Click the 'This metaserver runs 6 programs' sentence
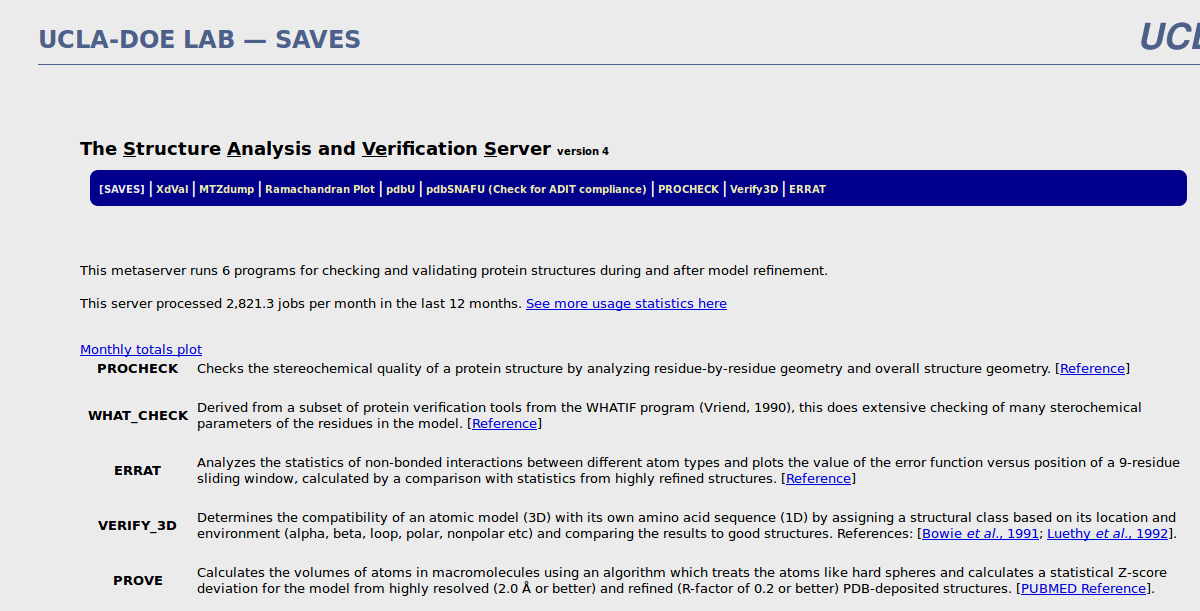1200x611 pixels. (x=454, y=270)
